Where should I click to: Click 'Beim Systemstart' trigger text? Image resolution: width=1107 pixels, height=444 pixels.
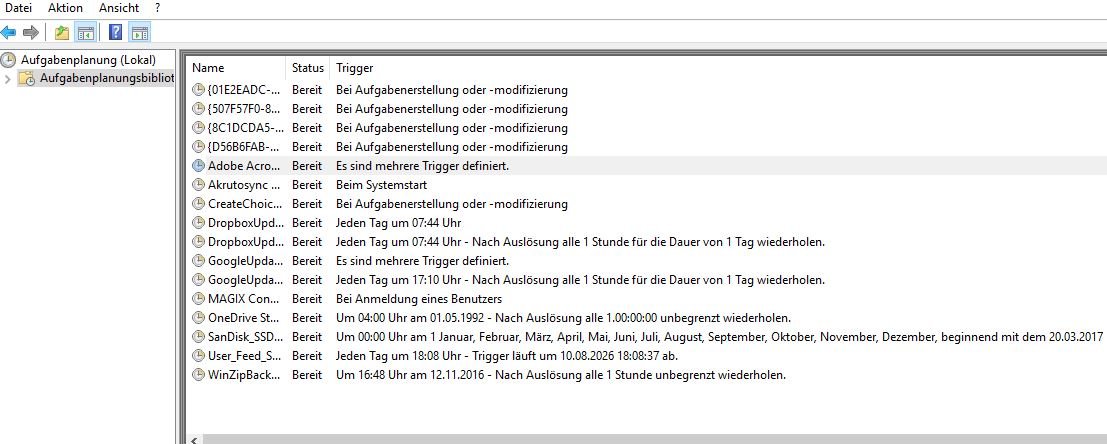click(x=381, y=185)
